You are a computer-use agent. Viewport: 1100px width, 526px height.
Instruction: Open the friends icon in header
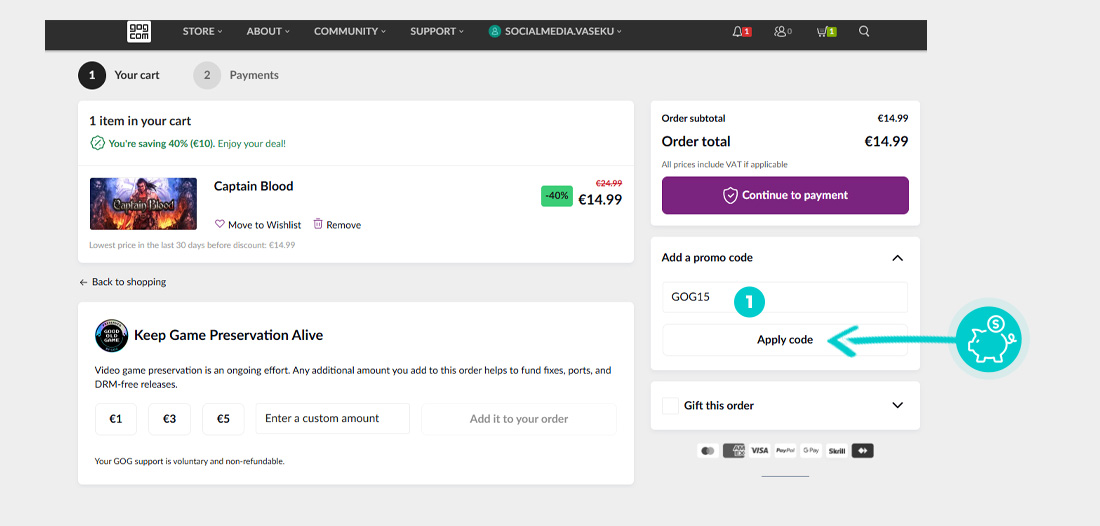click(x=780, y=32)
